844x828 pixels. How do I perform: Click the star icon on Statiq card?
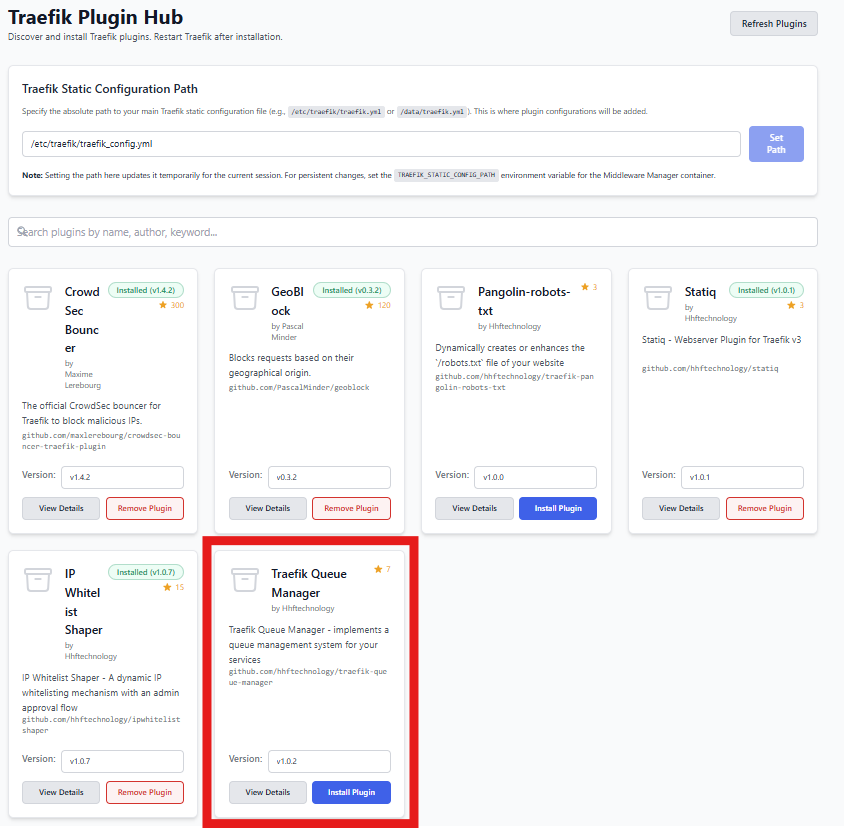tap(791, 305)
